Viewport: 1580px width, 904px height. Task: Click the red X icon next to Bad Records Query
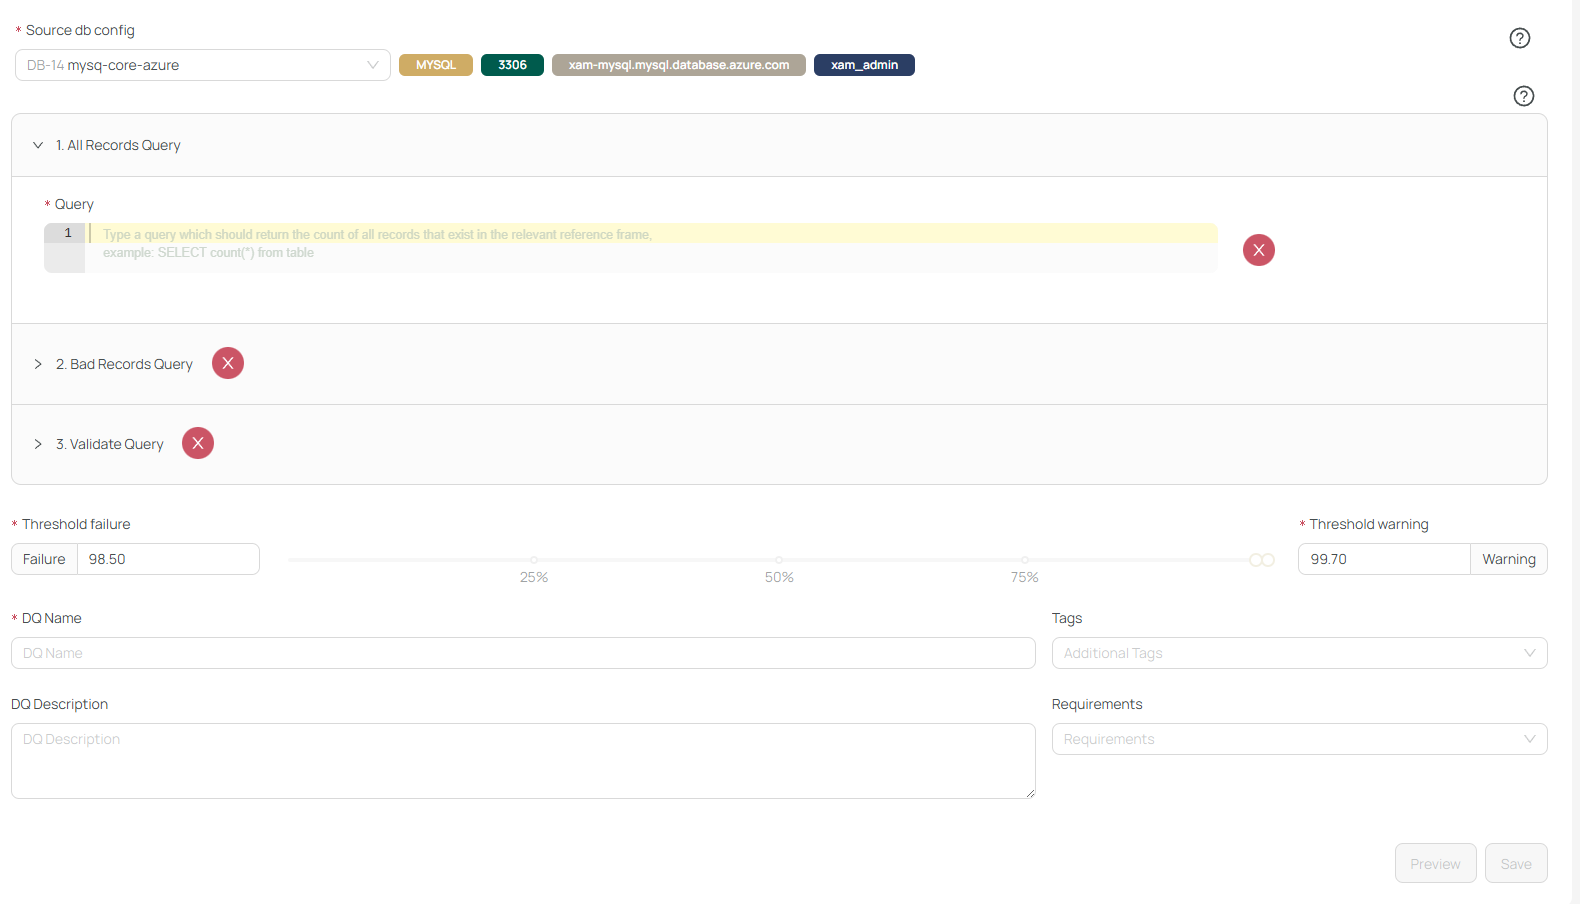(228, 363)
